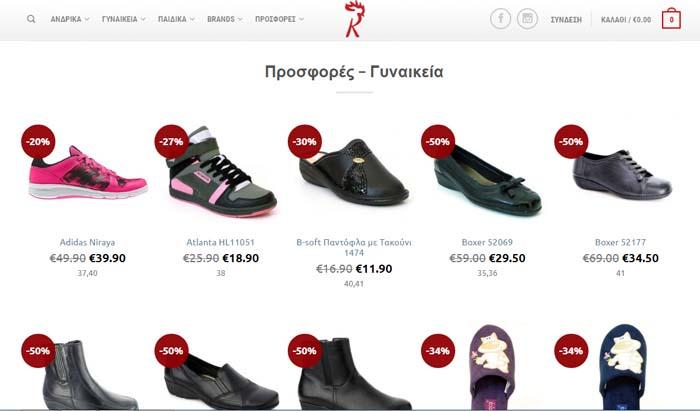Screen dimensions: 700x411
Task: View the purple cat slipper image
Action: [492, 367]
